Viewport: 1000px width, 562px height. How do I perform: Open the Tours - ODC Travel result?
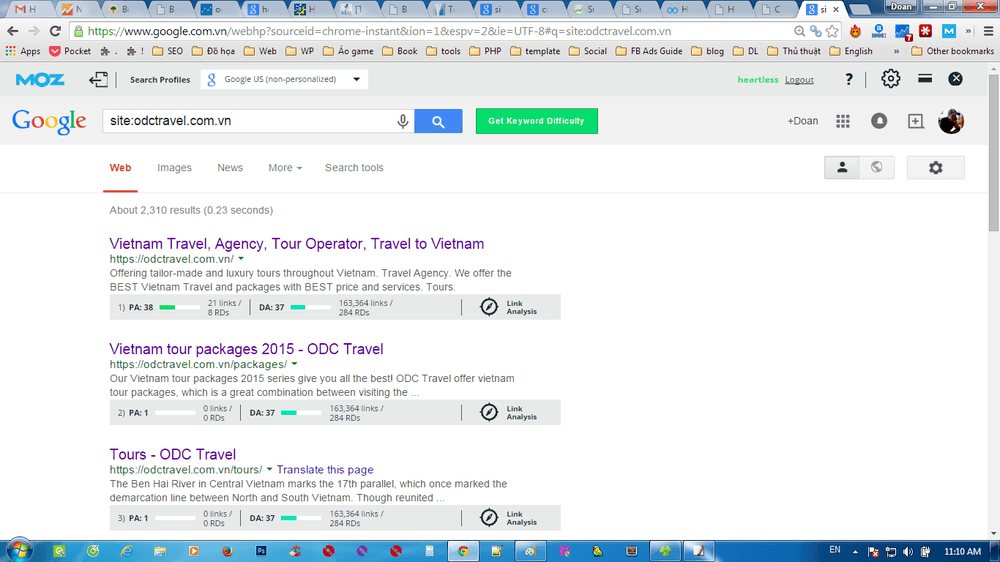click(x=172, y=454)
